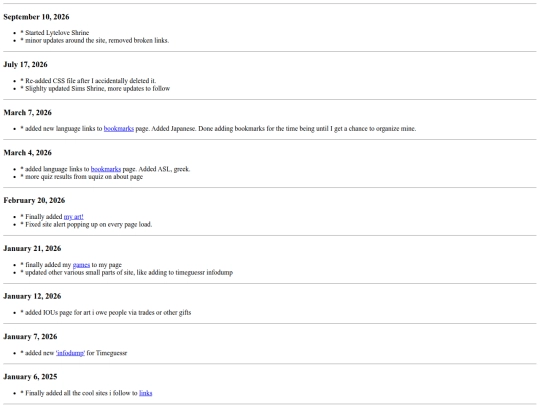The height and width of the screenshot is (405, 540).
Task: Follow the 'my art!' link
Action: [x=73, y=217]
